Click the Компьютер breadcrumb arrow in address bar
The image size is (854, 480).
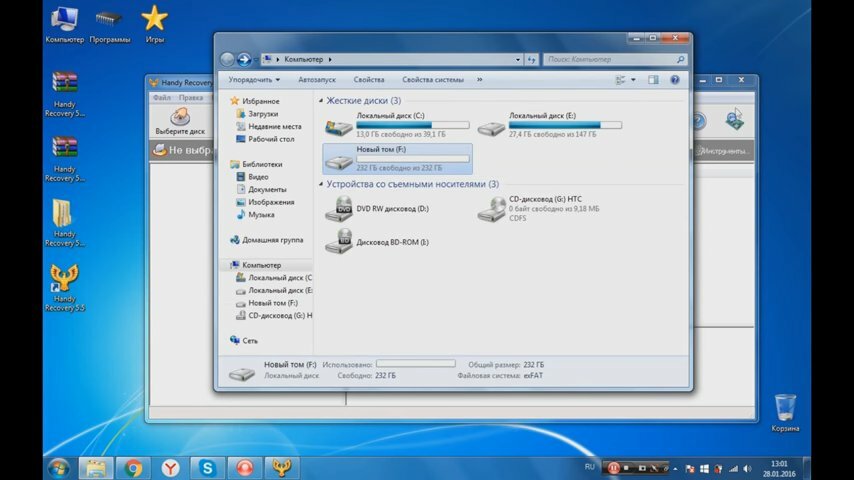coord(330,59)
